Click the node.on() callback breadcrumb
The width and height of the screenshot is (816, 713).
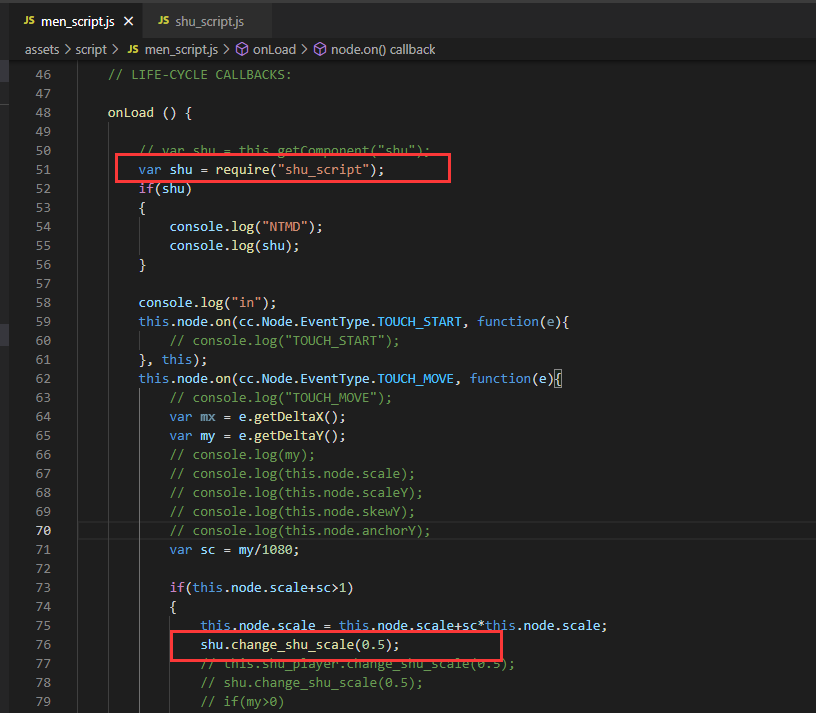tap(383, 49)
